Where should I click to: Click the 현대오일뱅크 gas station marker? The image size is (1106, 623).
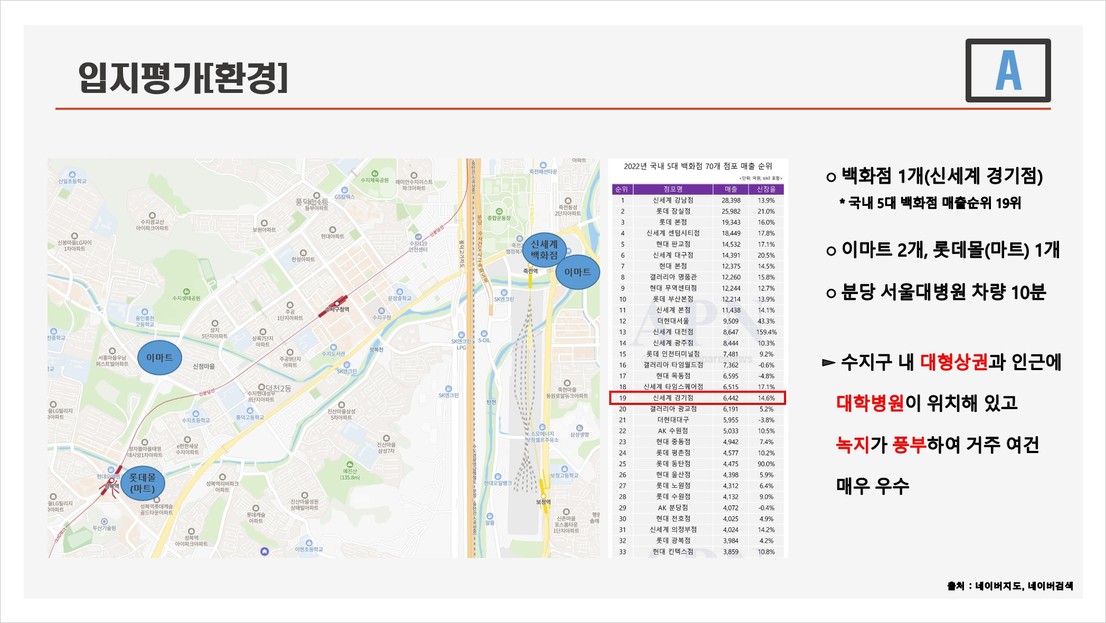pos(498,480)
